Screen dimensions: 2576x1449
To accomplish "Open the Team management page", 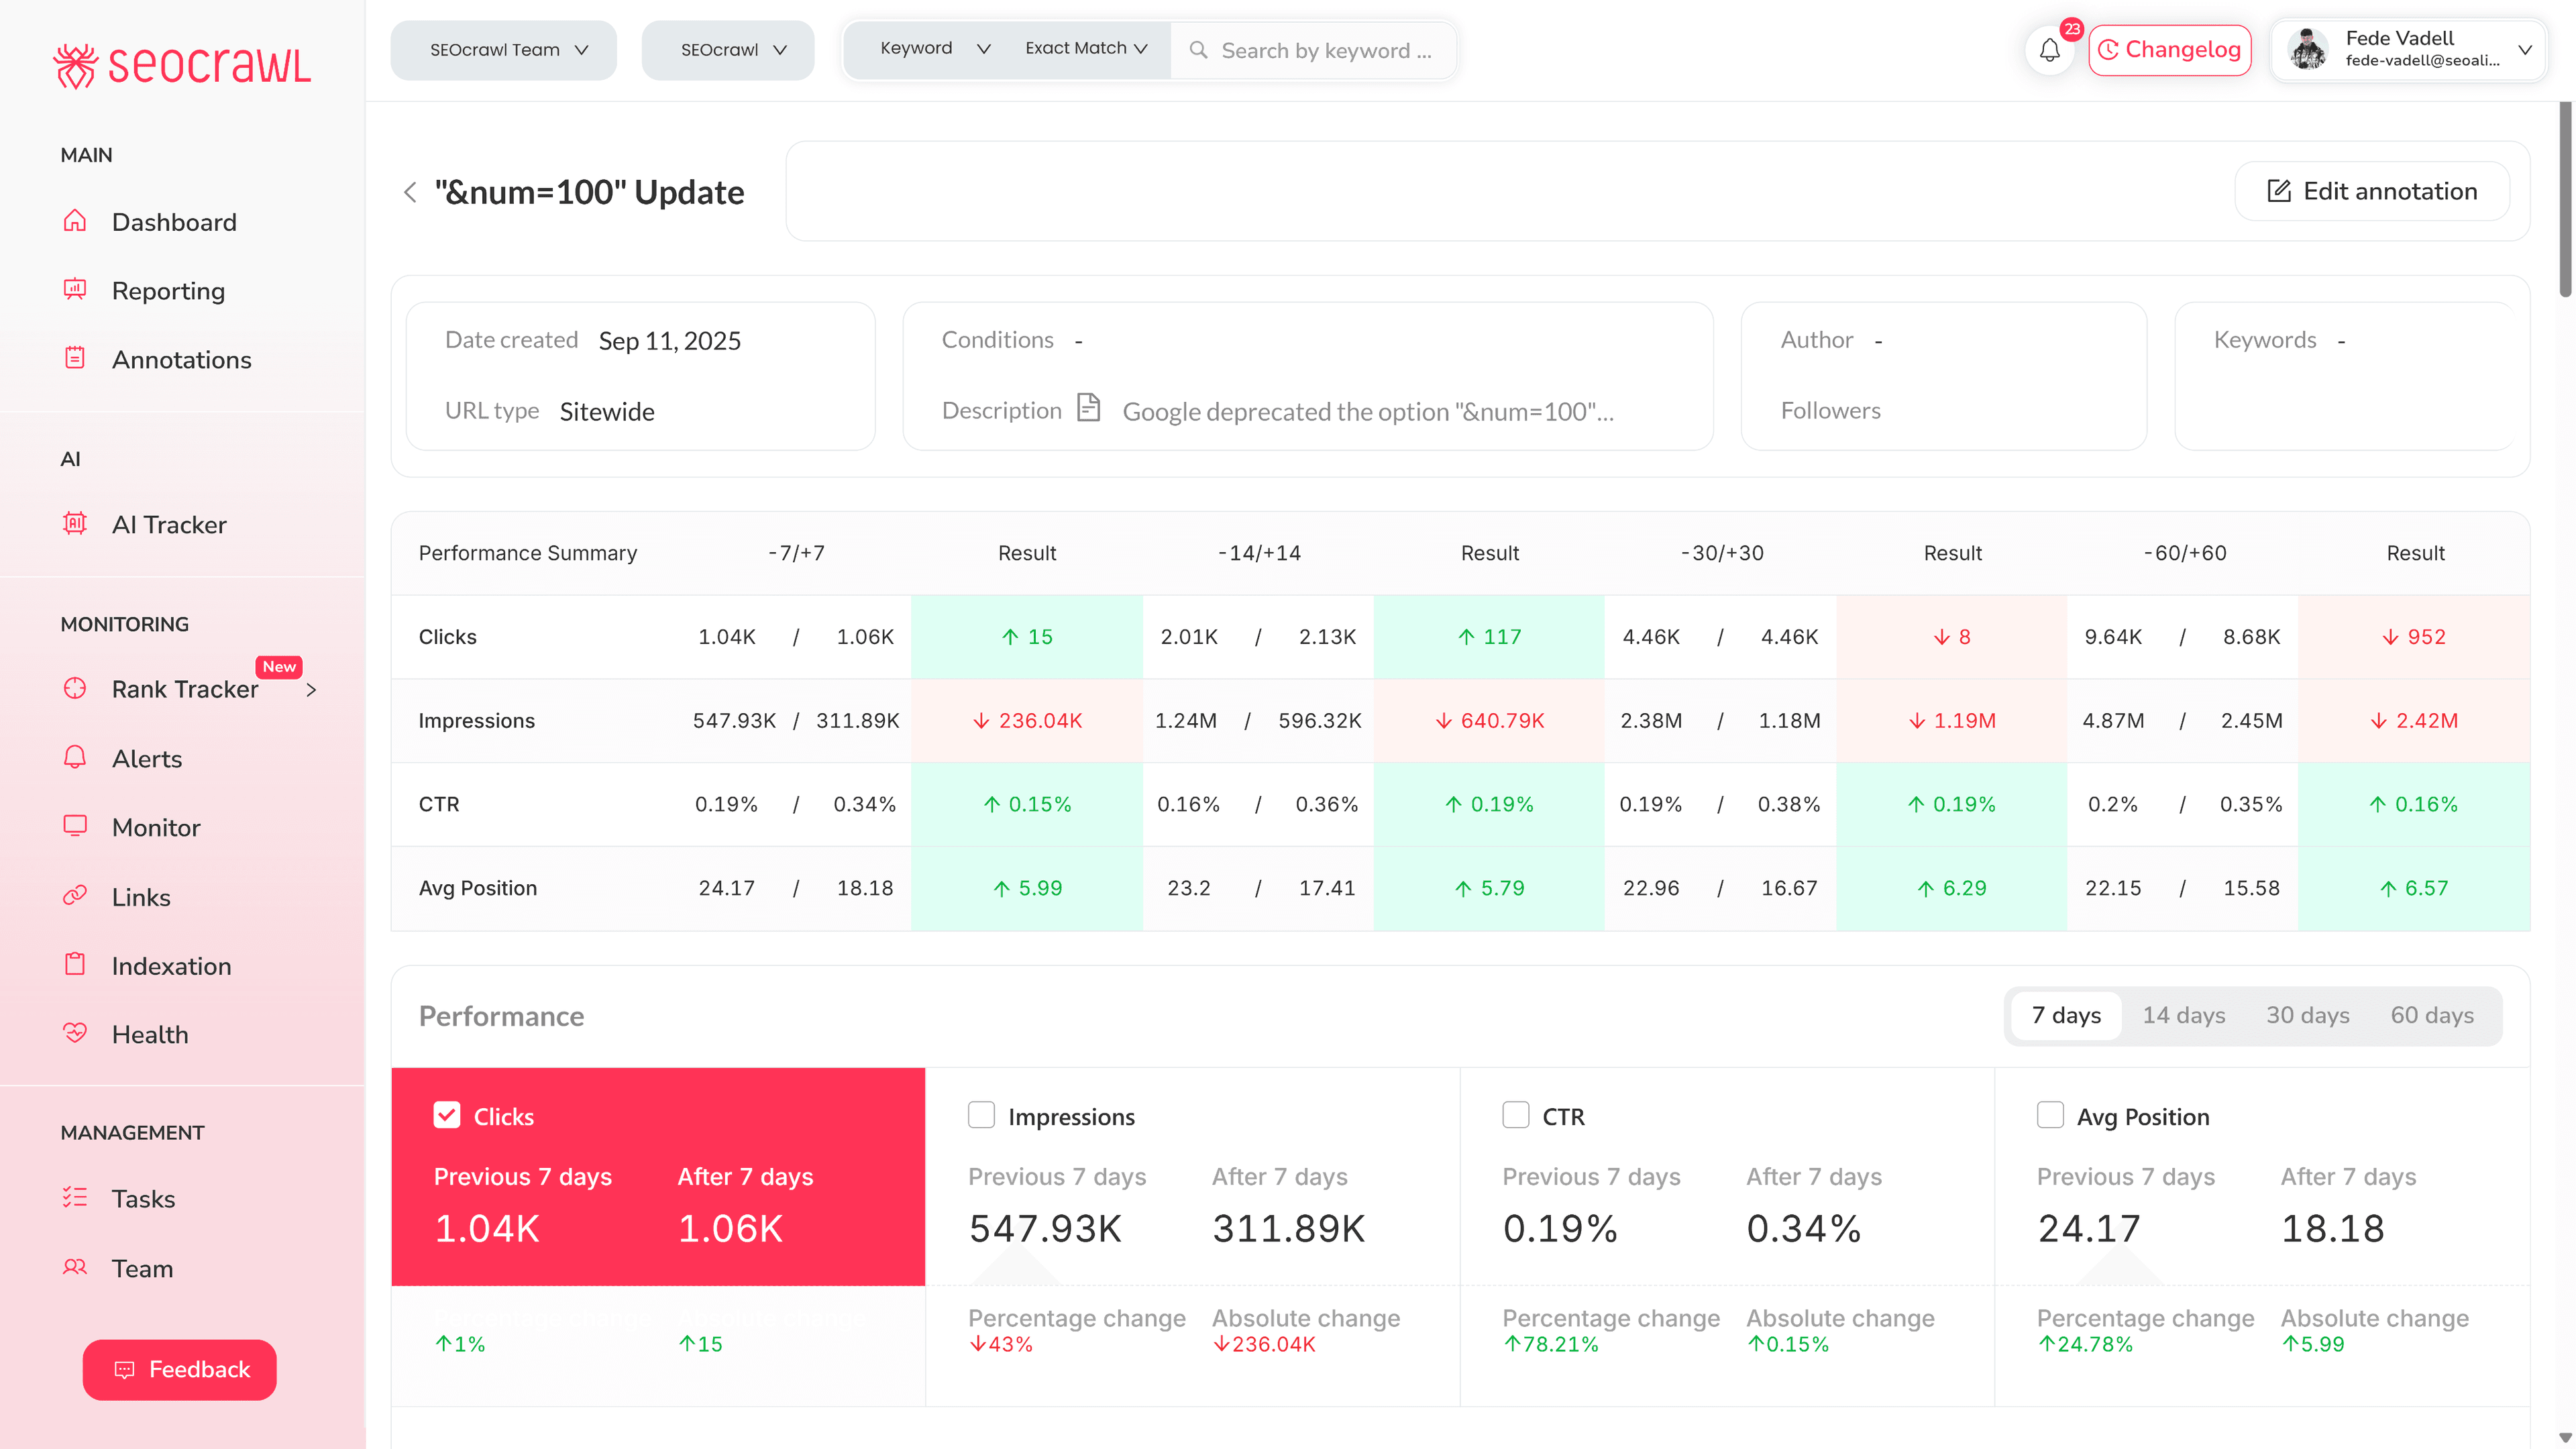I will (142, 1268).
